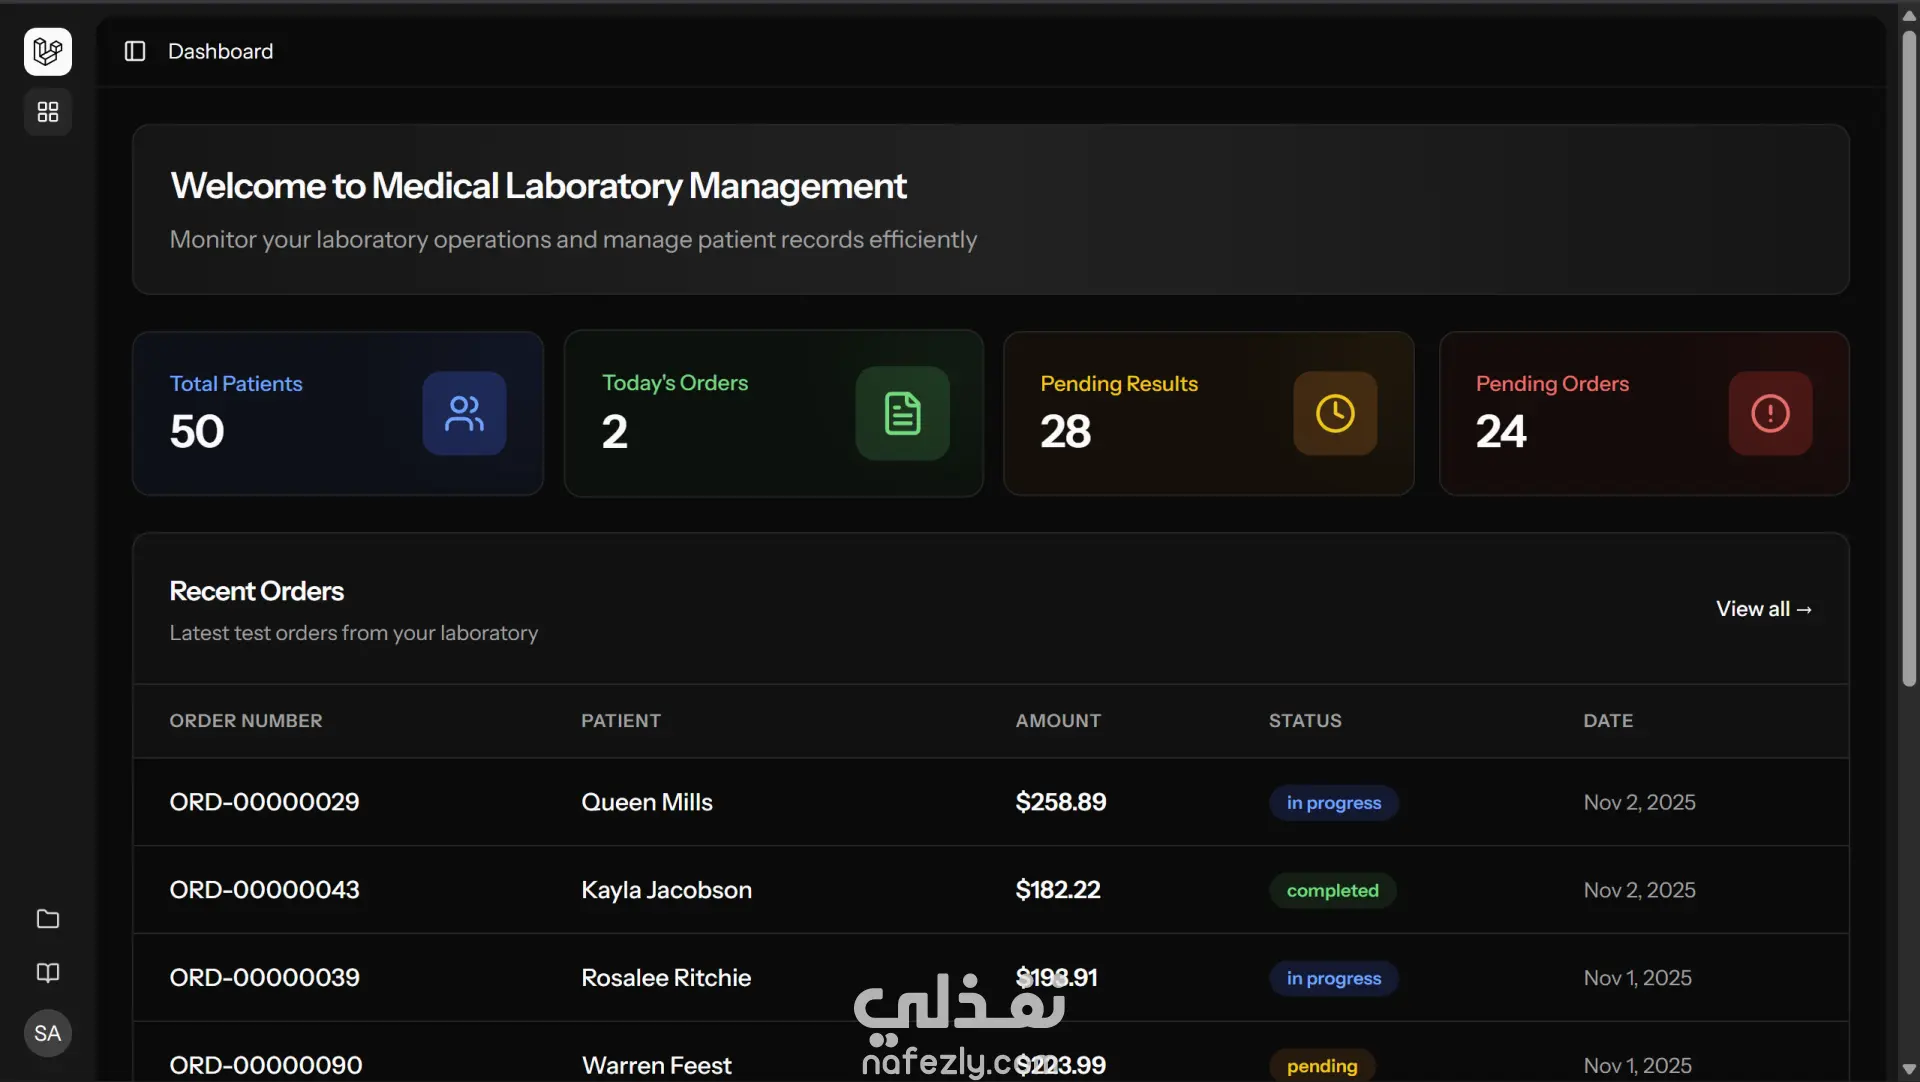Click the Total Patients people icon

(x=464, y=413)
